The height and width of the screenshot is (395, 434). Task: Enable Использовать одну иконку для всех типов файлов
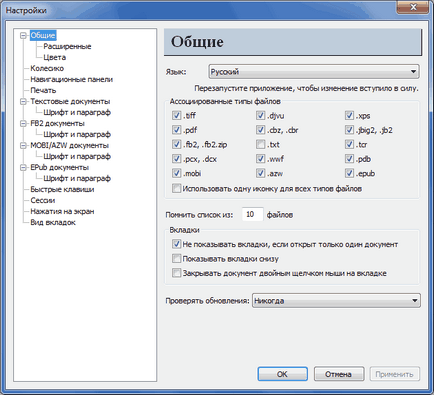[x=176, y=189]
